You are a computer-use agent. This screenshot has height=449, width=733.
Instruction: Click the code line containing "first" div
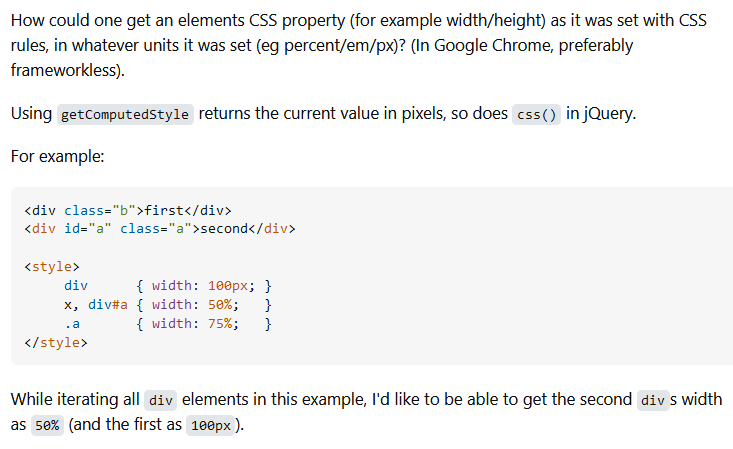[x=127, y=210]
